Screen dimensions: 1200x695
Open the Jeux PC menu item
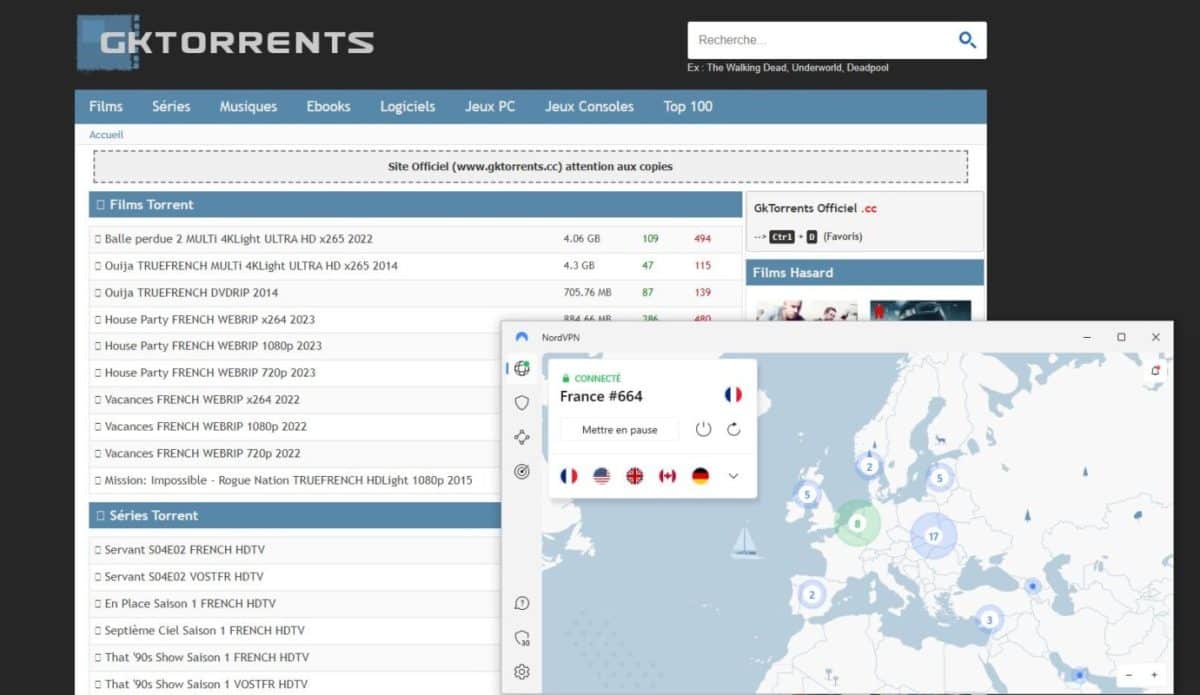(x=490, y=106)
